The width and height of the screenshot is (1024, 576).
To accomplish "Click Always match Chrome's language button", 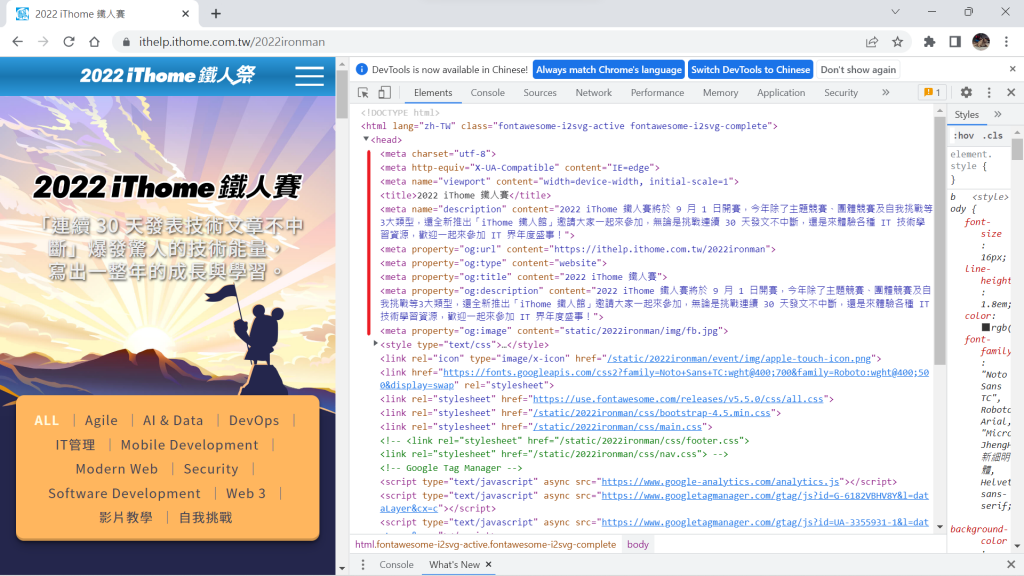I will point(609,69).
